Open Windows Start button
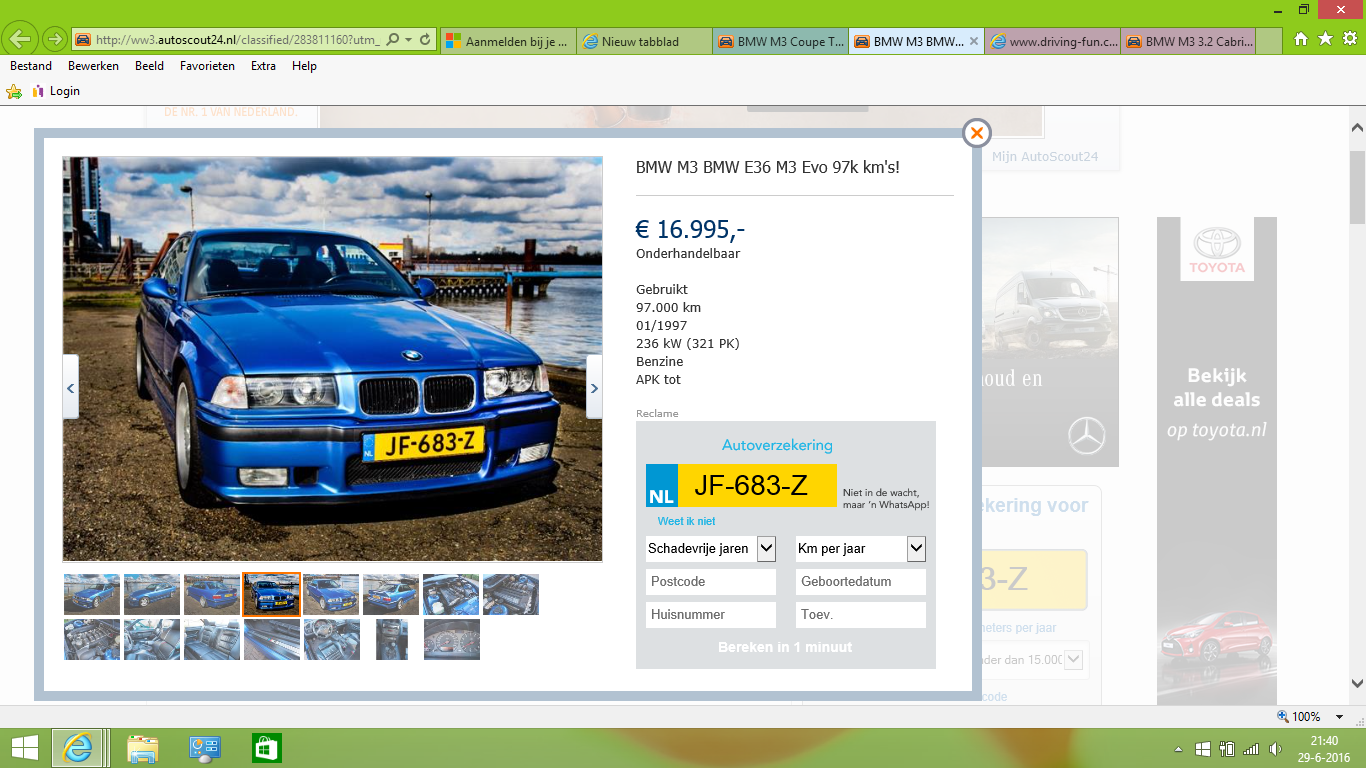This screenshot has height=768, width=1366. point(24,748)
